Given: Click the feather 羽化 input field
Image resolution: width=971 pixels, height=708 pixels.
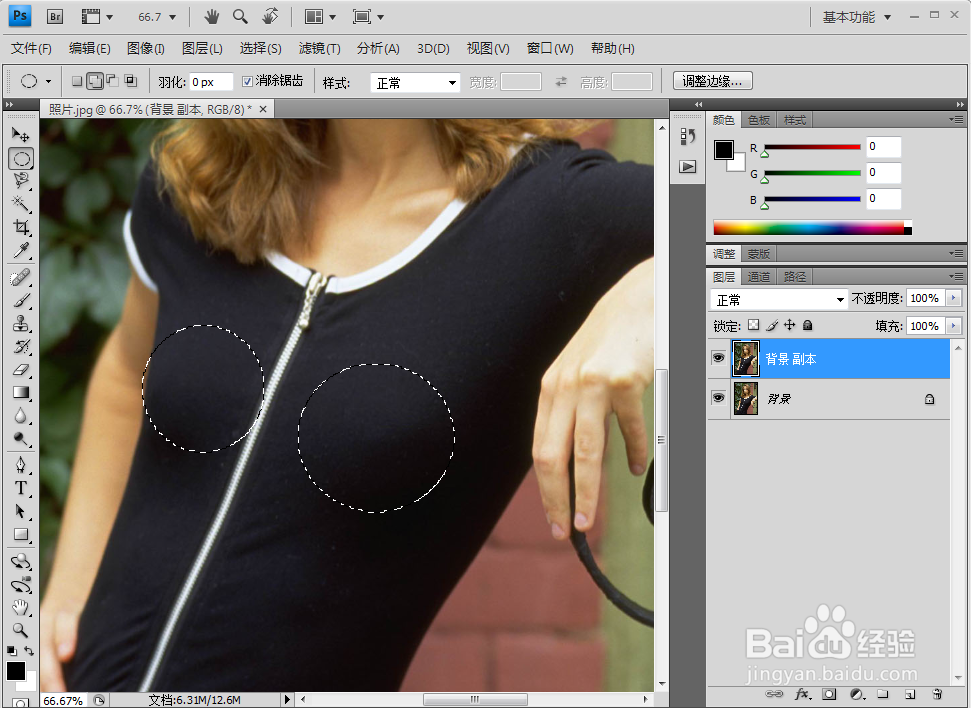Looking at the screenshot, I should [211, 82].
